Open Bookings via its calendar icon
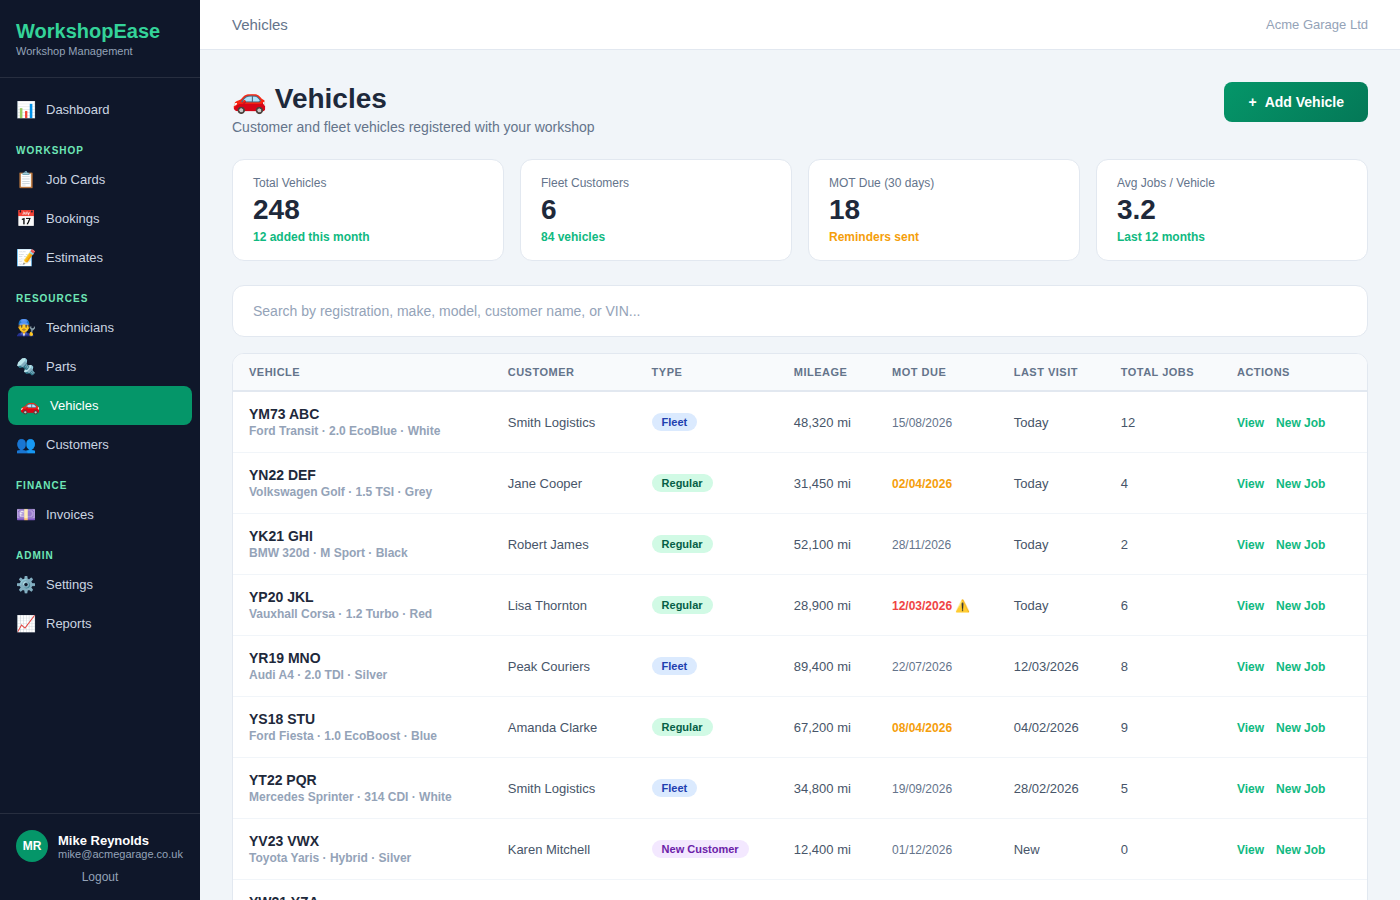The image size is (1400, 900). point(27,218)
